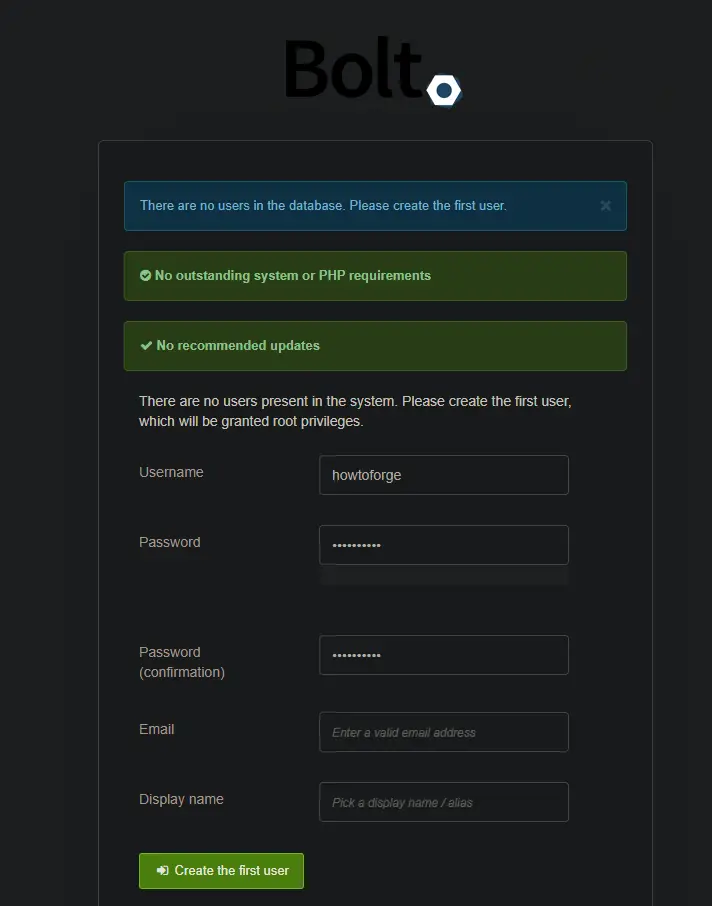Image resolution: width=712 pixels, height=906 pixels.
Task: Click the Display name label
Action: pyautogui.click(x=181, y=799)
